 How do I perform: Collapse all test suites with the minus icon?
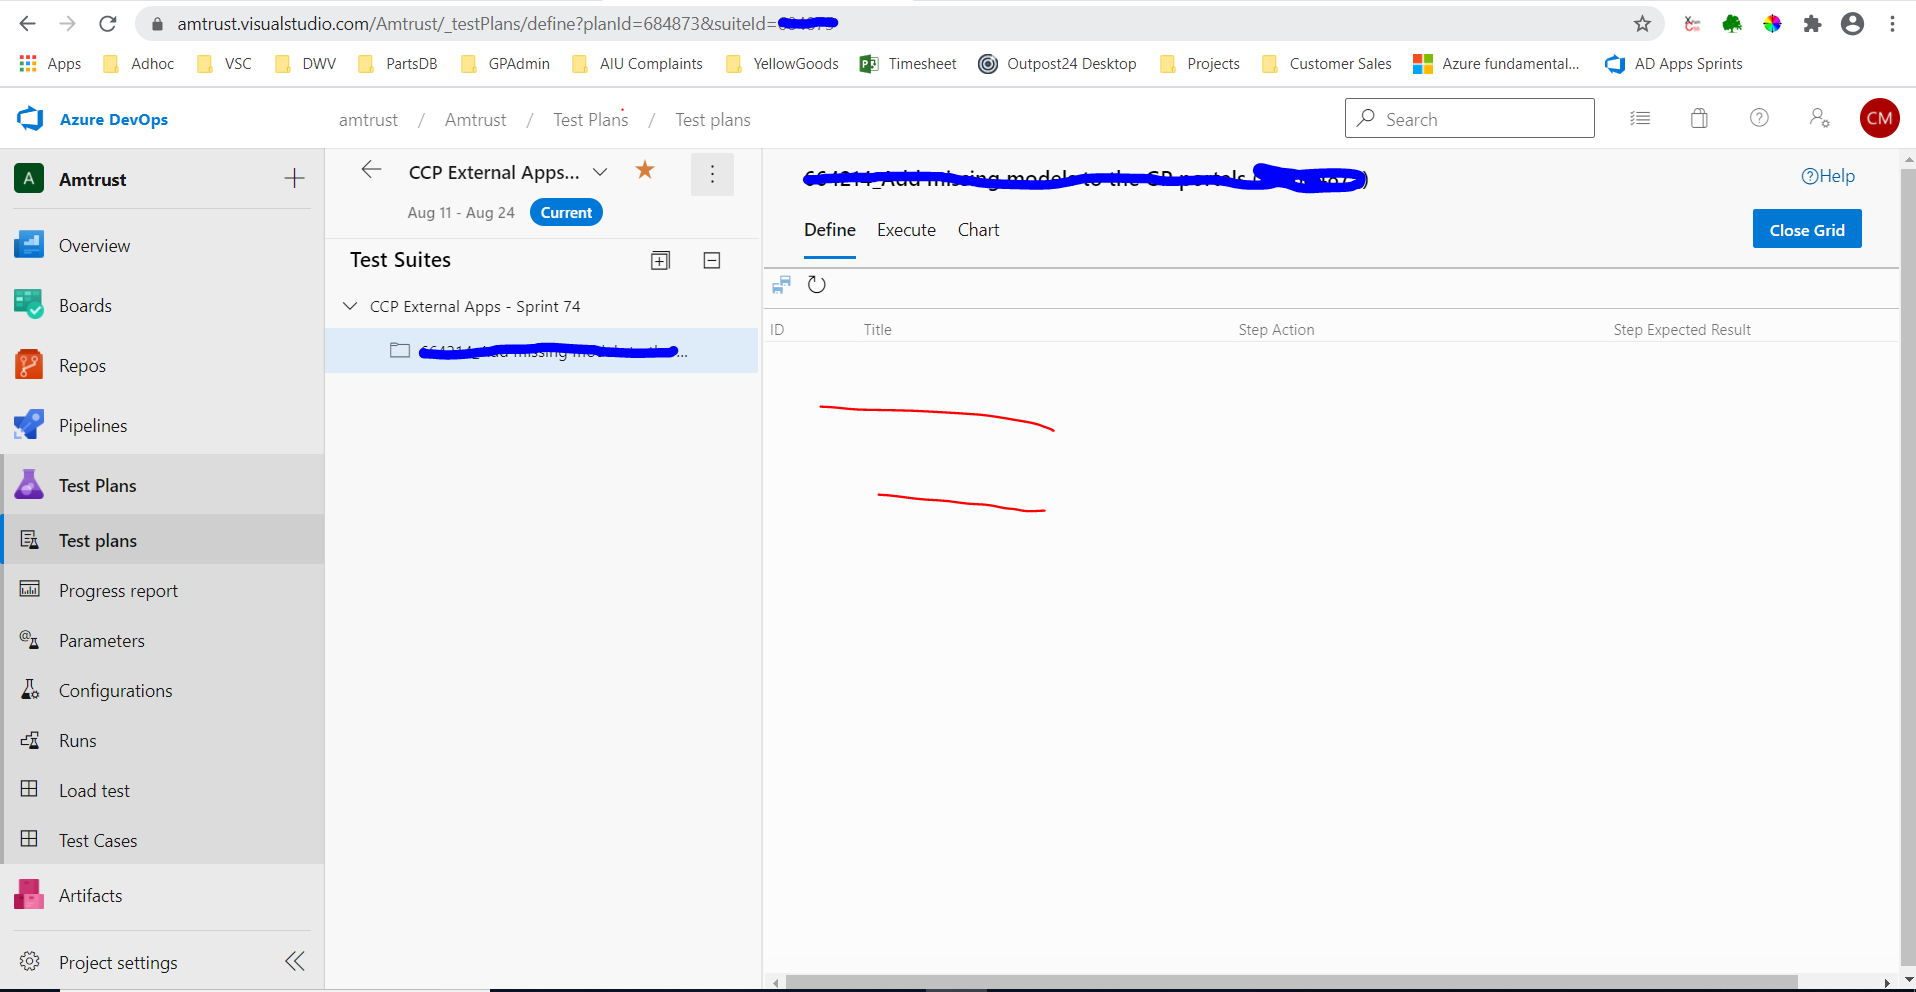click(x=711, y=260)
